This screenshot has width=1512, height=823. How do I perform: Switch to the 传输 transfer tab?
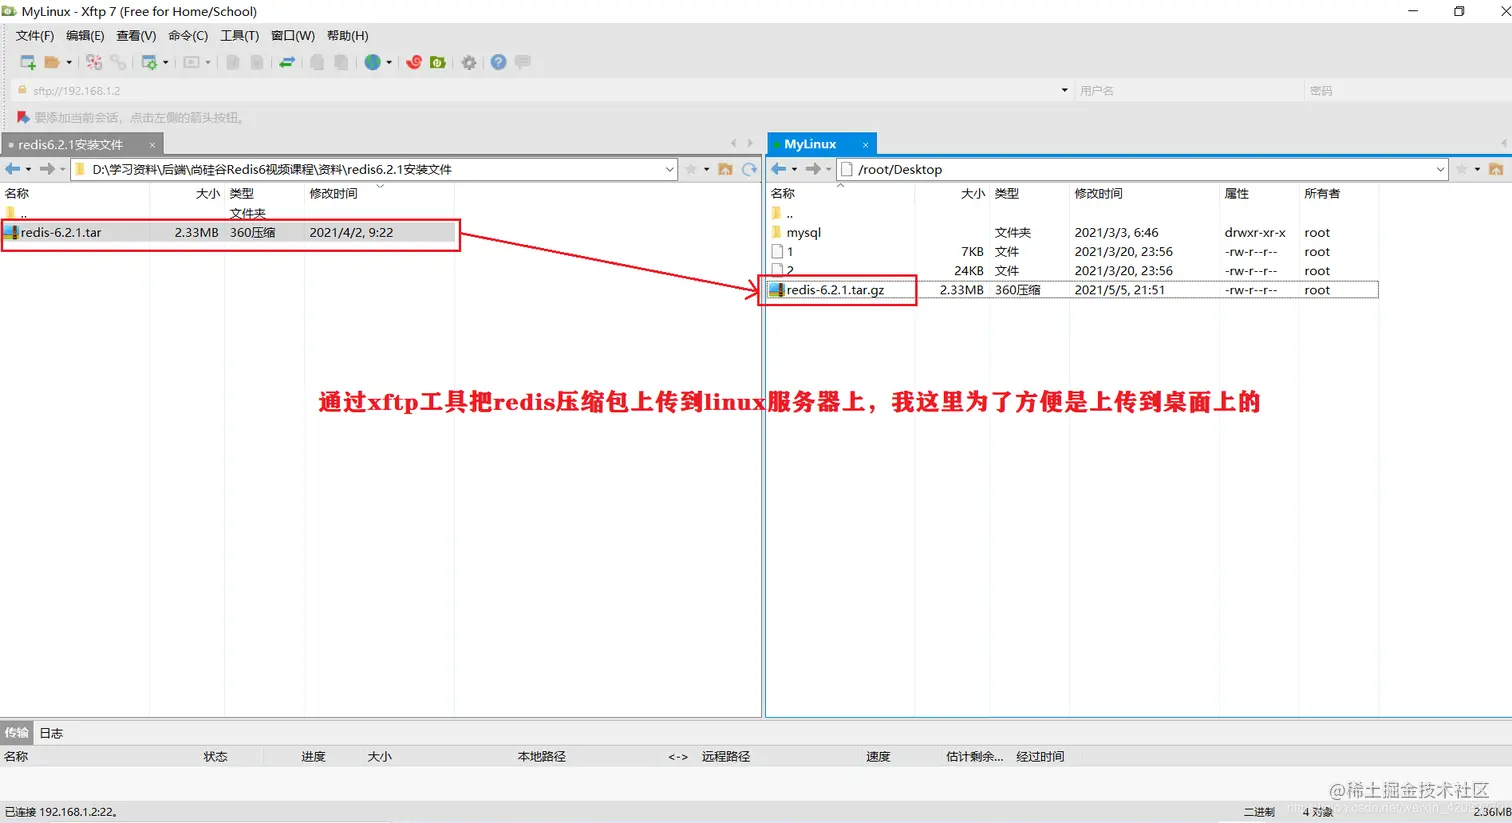point(16,733)
